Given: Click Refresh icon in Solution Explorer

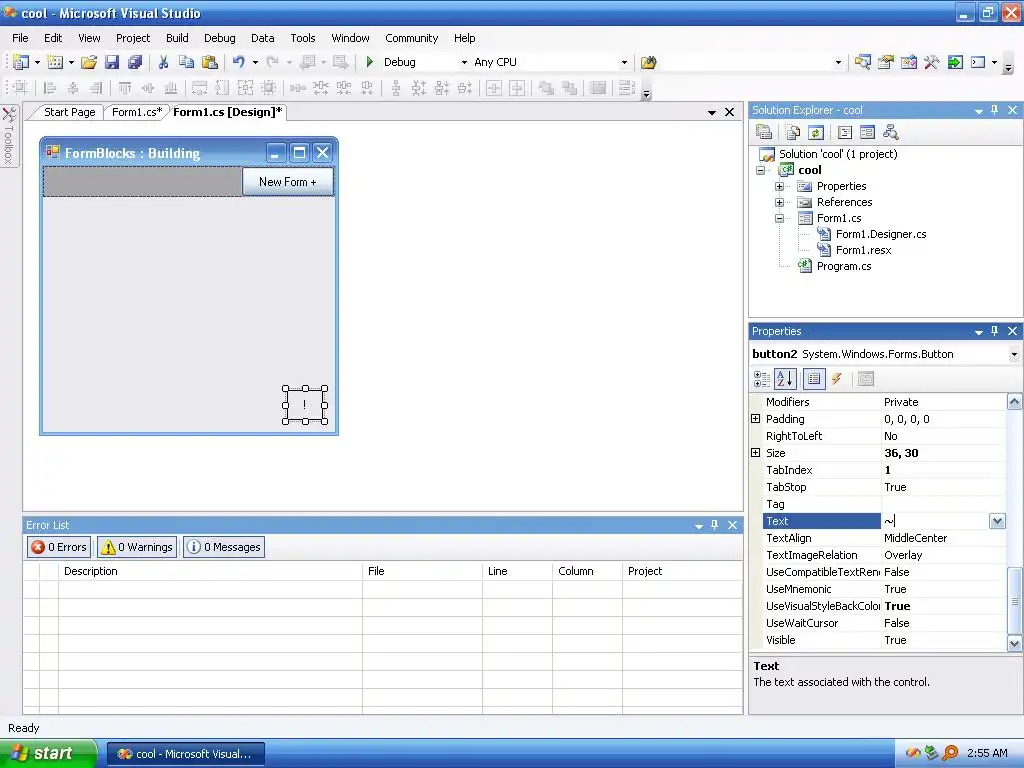Looking at the screenshot, I should 816,133.
